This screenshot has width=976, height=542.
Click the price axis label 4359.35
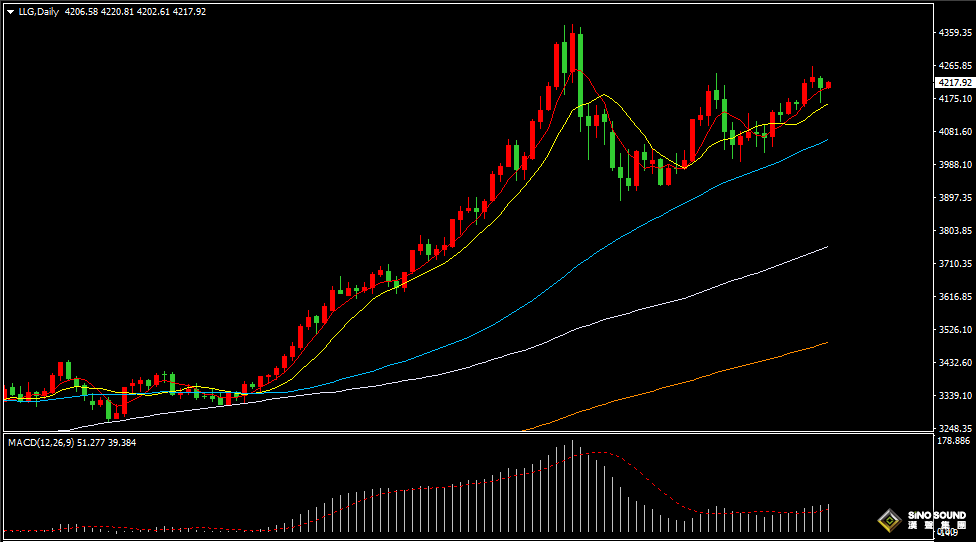[955, 32]
